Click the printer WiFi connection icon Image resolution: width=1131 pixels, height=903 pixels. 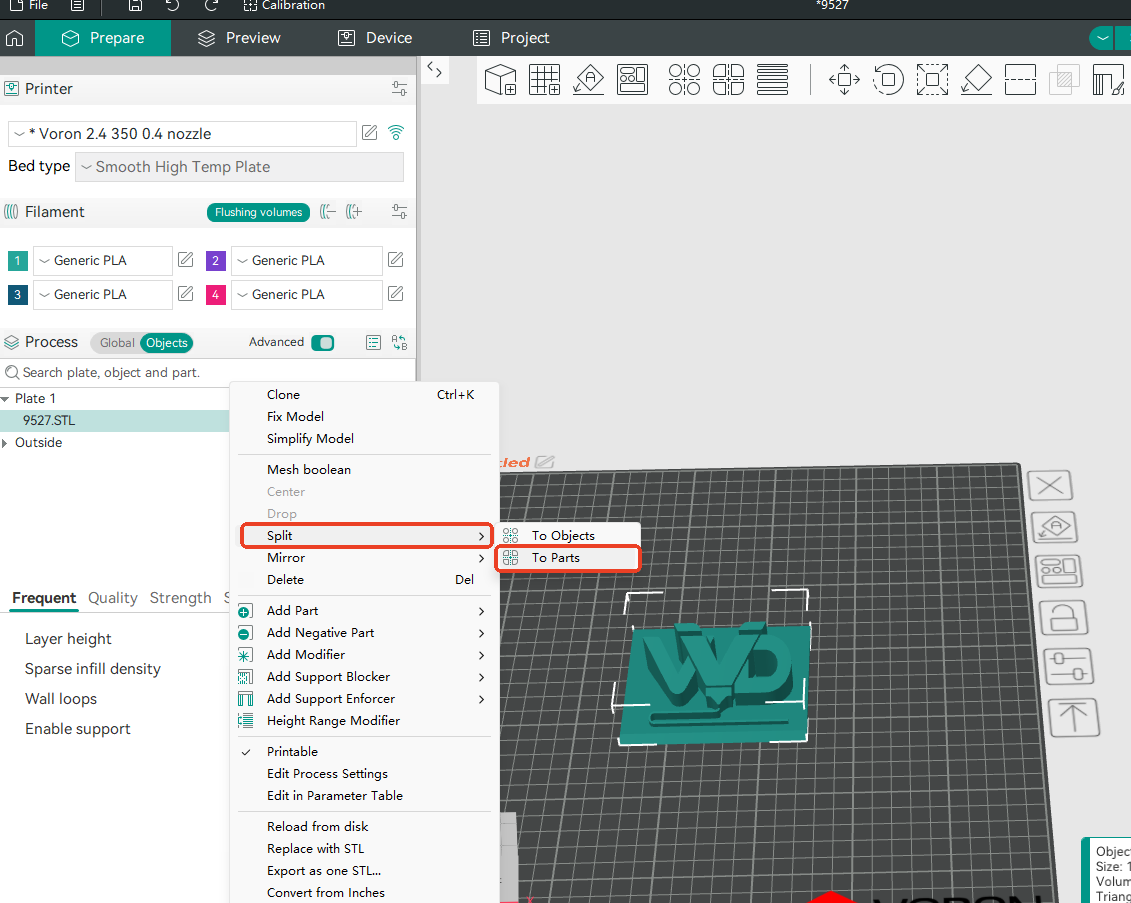click(396, 133)
